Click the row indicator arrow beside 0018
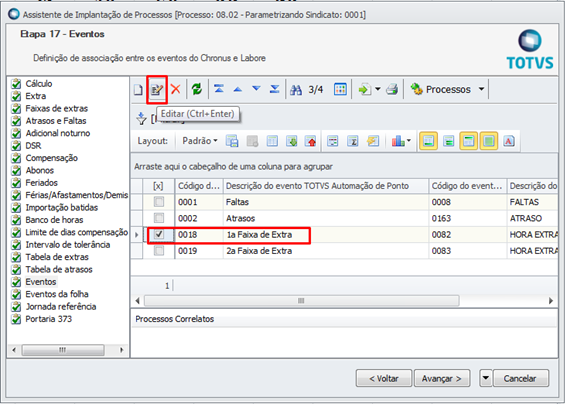Image resolution: width=567 pixels, height=404 pixels. coord(137,235)
